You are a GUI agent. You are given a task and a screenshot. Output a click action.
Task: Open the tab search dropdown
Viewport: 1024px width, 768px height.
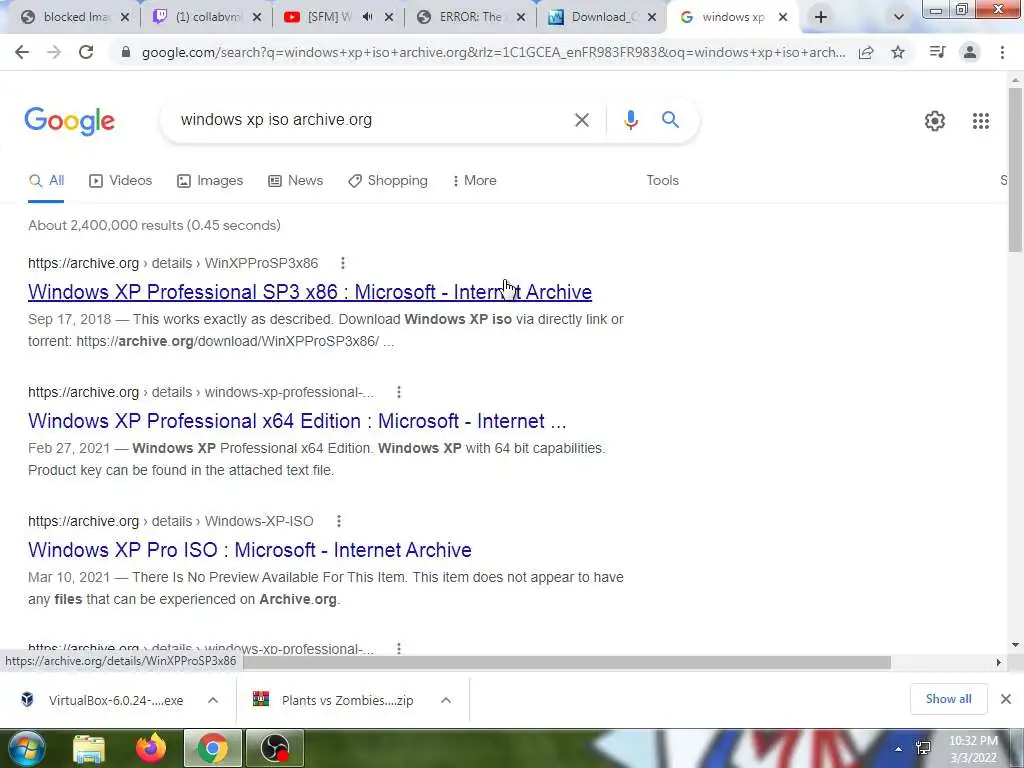click(x=899, y=18)
